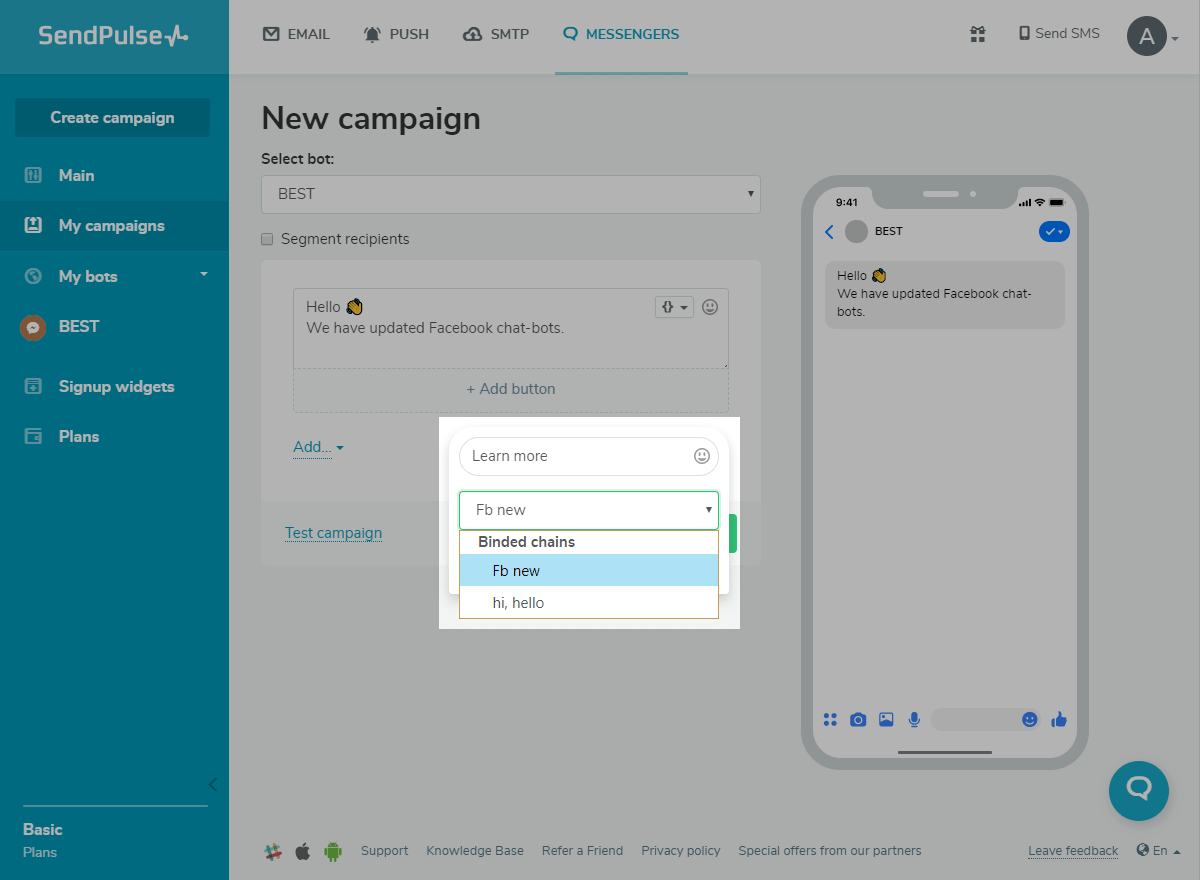Click the emoji icon in Learn more field
1200x880 pixels.
coord(702,456)
